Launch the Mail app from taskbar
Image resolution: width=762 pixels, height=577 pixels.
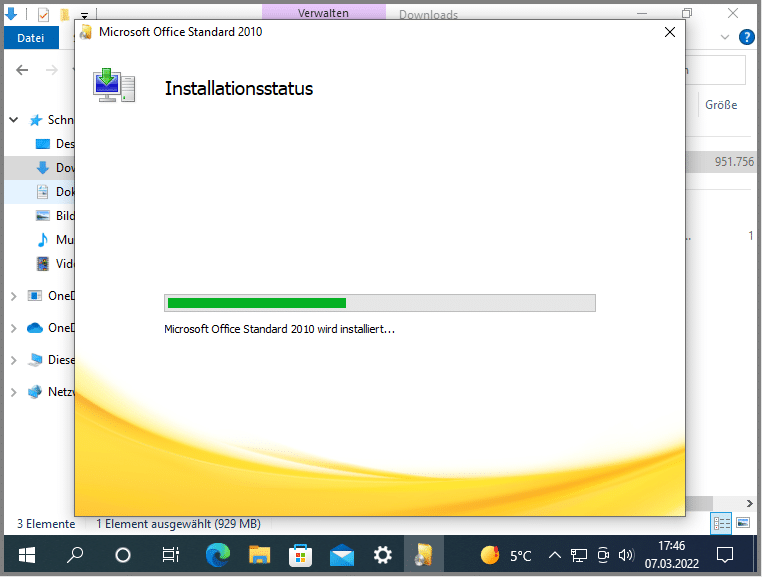click(x=342, y=554)
